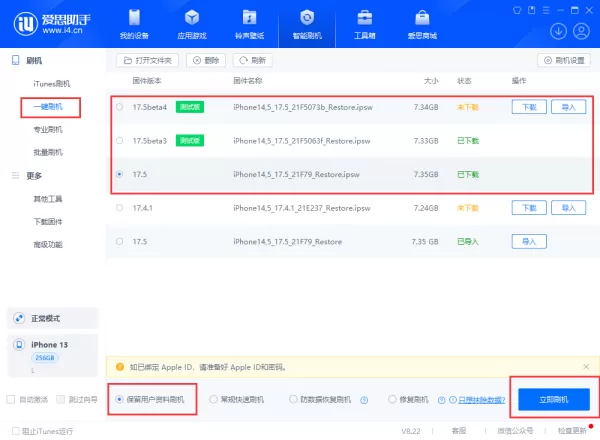
Task: Click 导入 on the 已导入 17.5 row
Action: [529, 241]
